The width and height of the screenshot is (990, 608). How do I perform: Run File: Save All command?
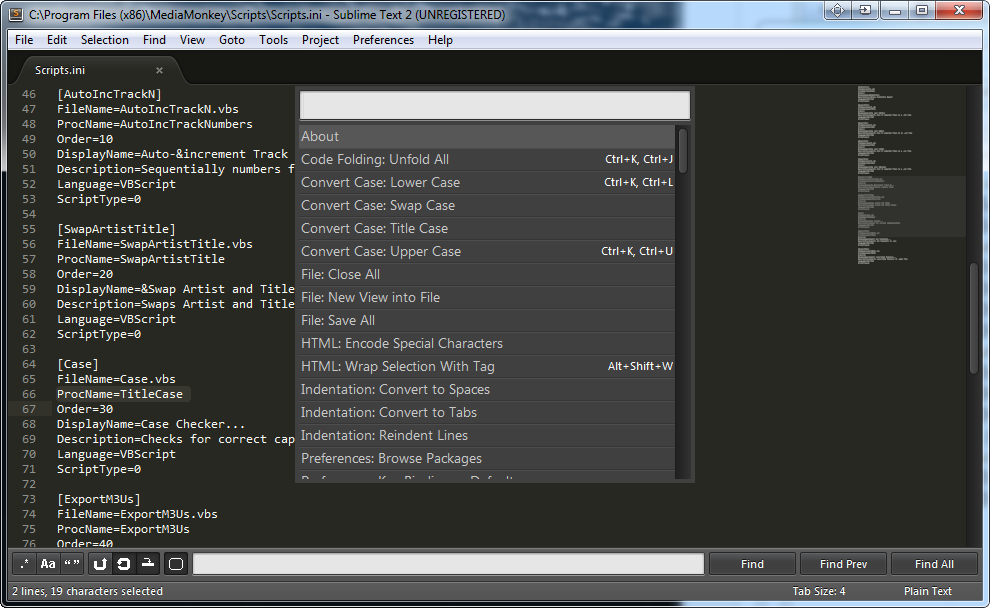click(487, 321)
